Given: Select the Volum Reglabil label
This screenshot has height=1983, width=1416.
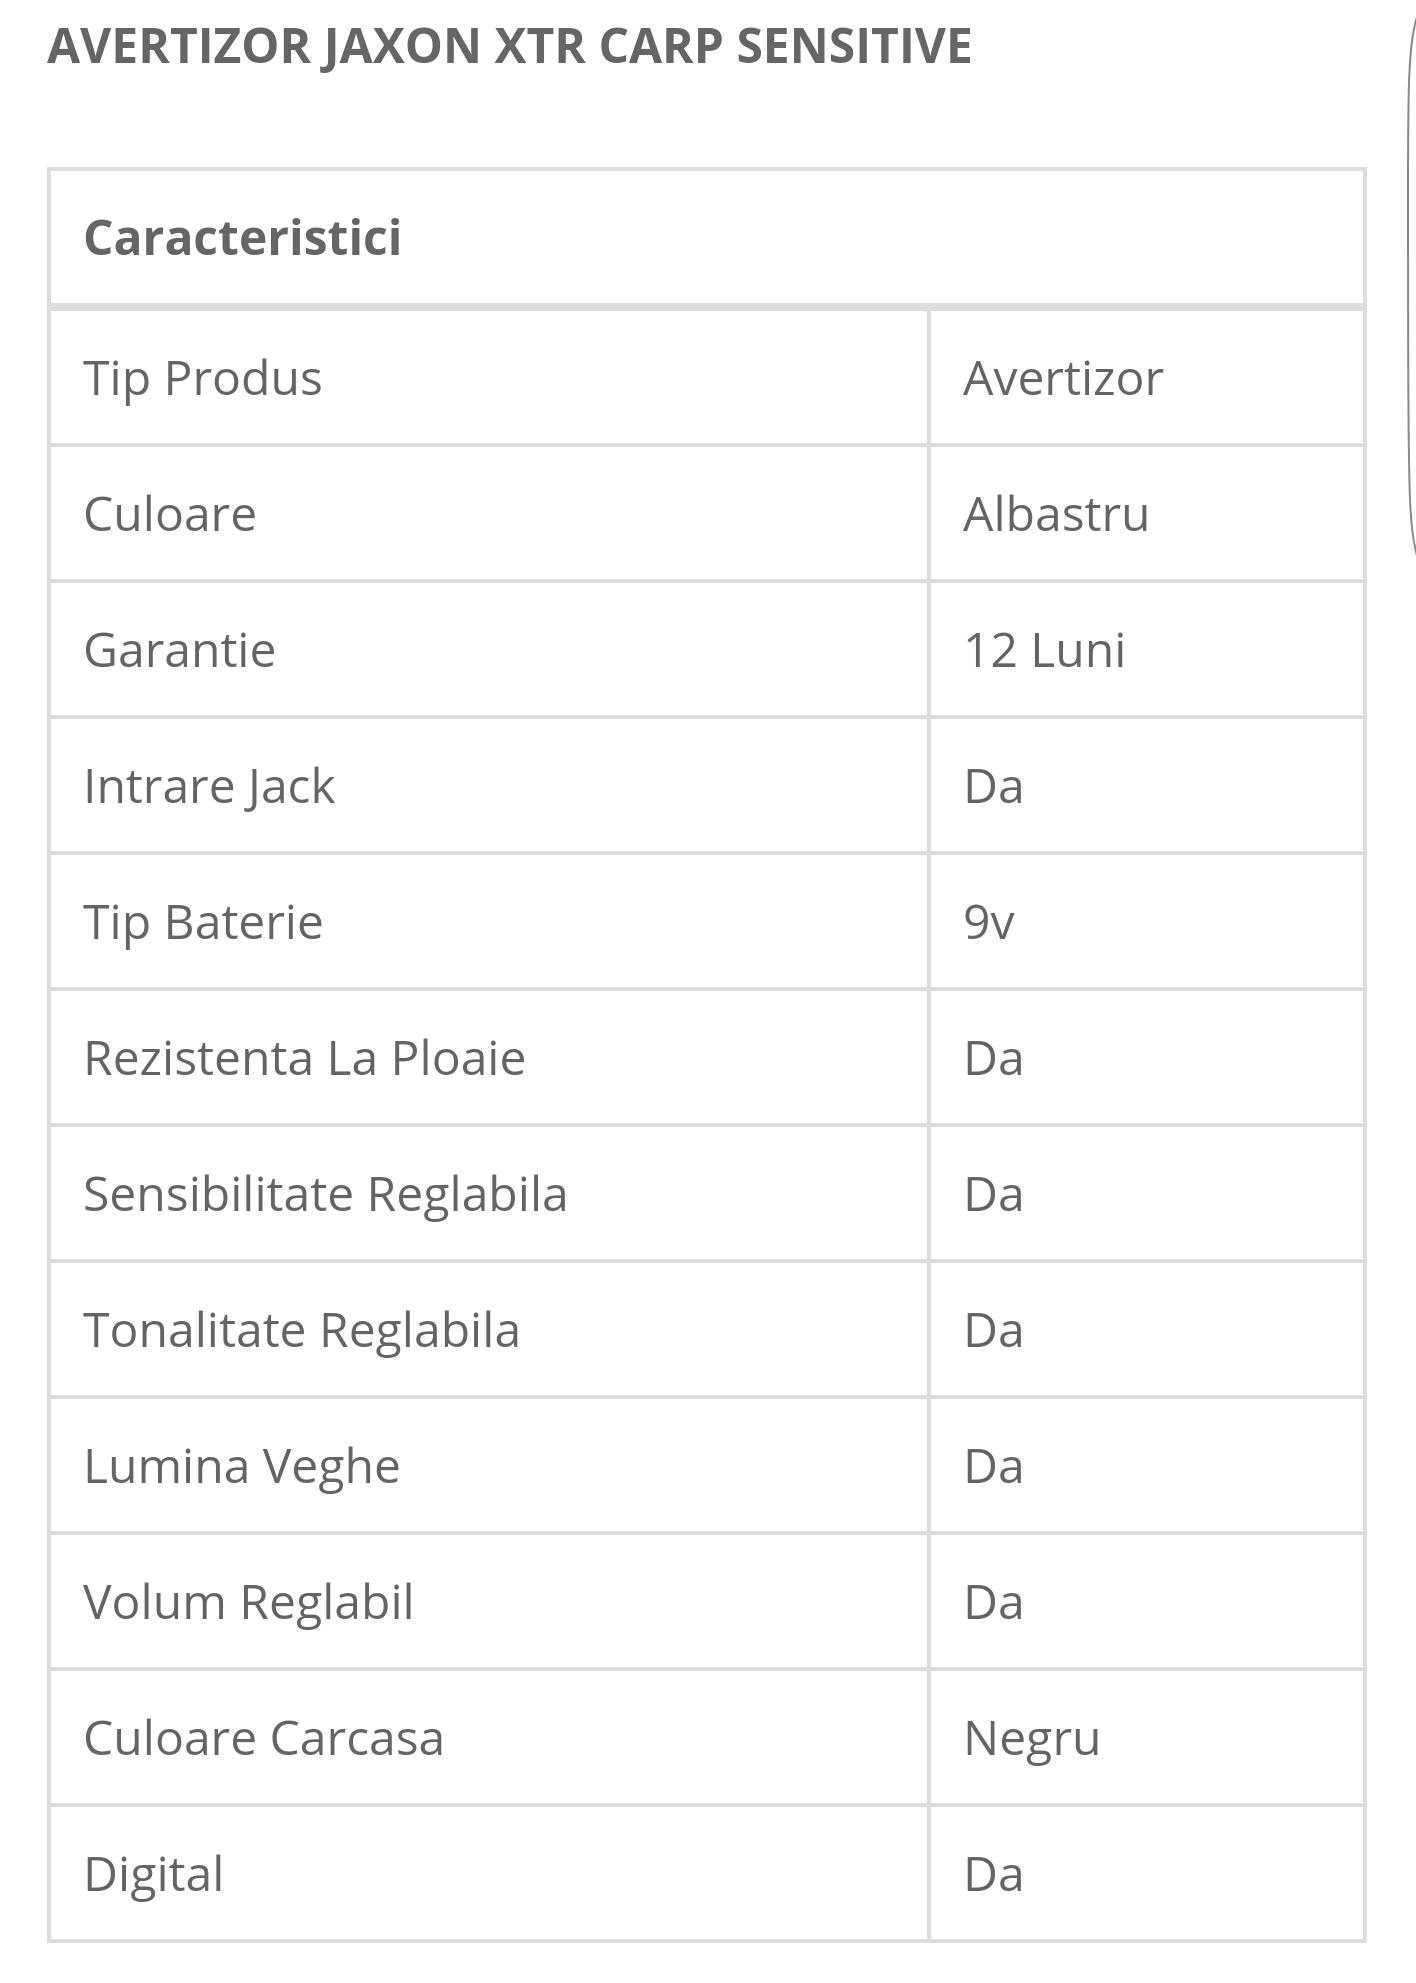Looking at the screenshot, I should (248, 1602).
